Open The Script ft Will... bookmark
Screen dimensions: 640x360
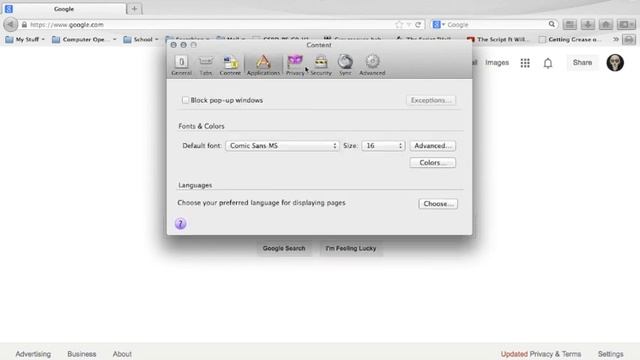click(498, 40)
